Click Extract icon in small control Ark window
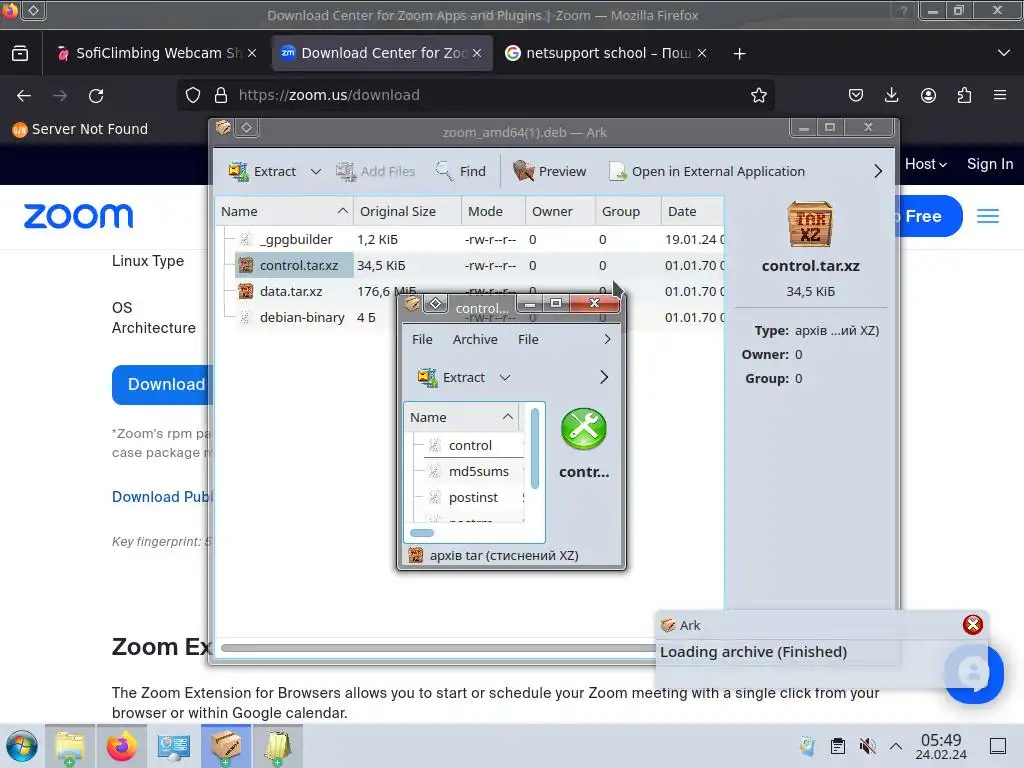Screen dimensions: 1024x768 428,377
